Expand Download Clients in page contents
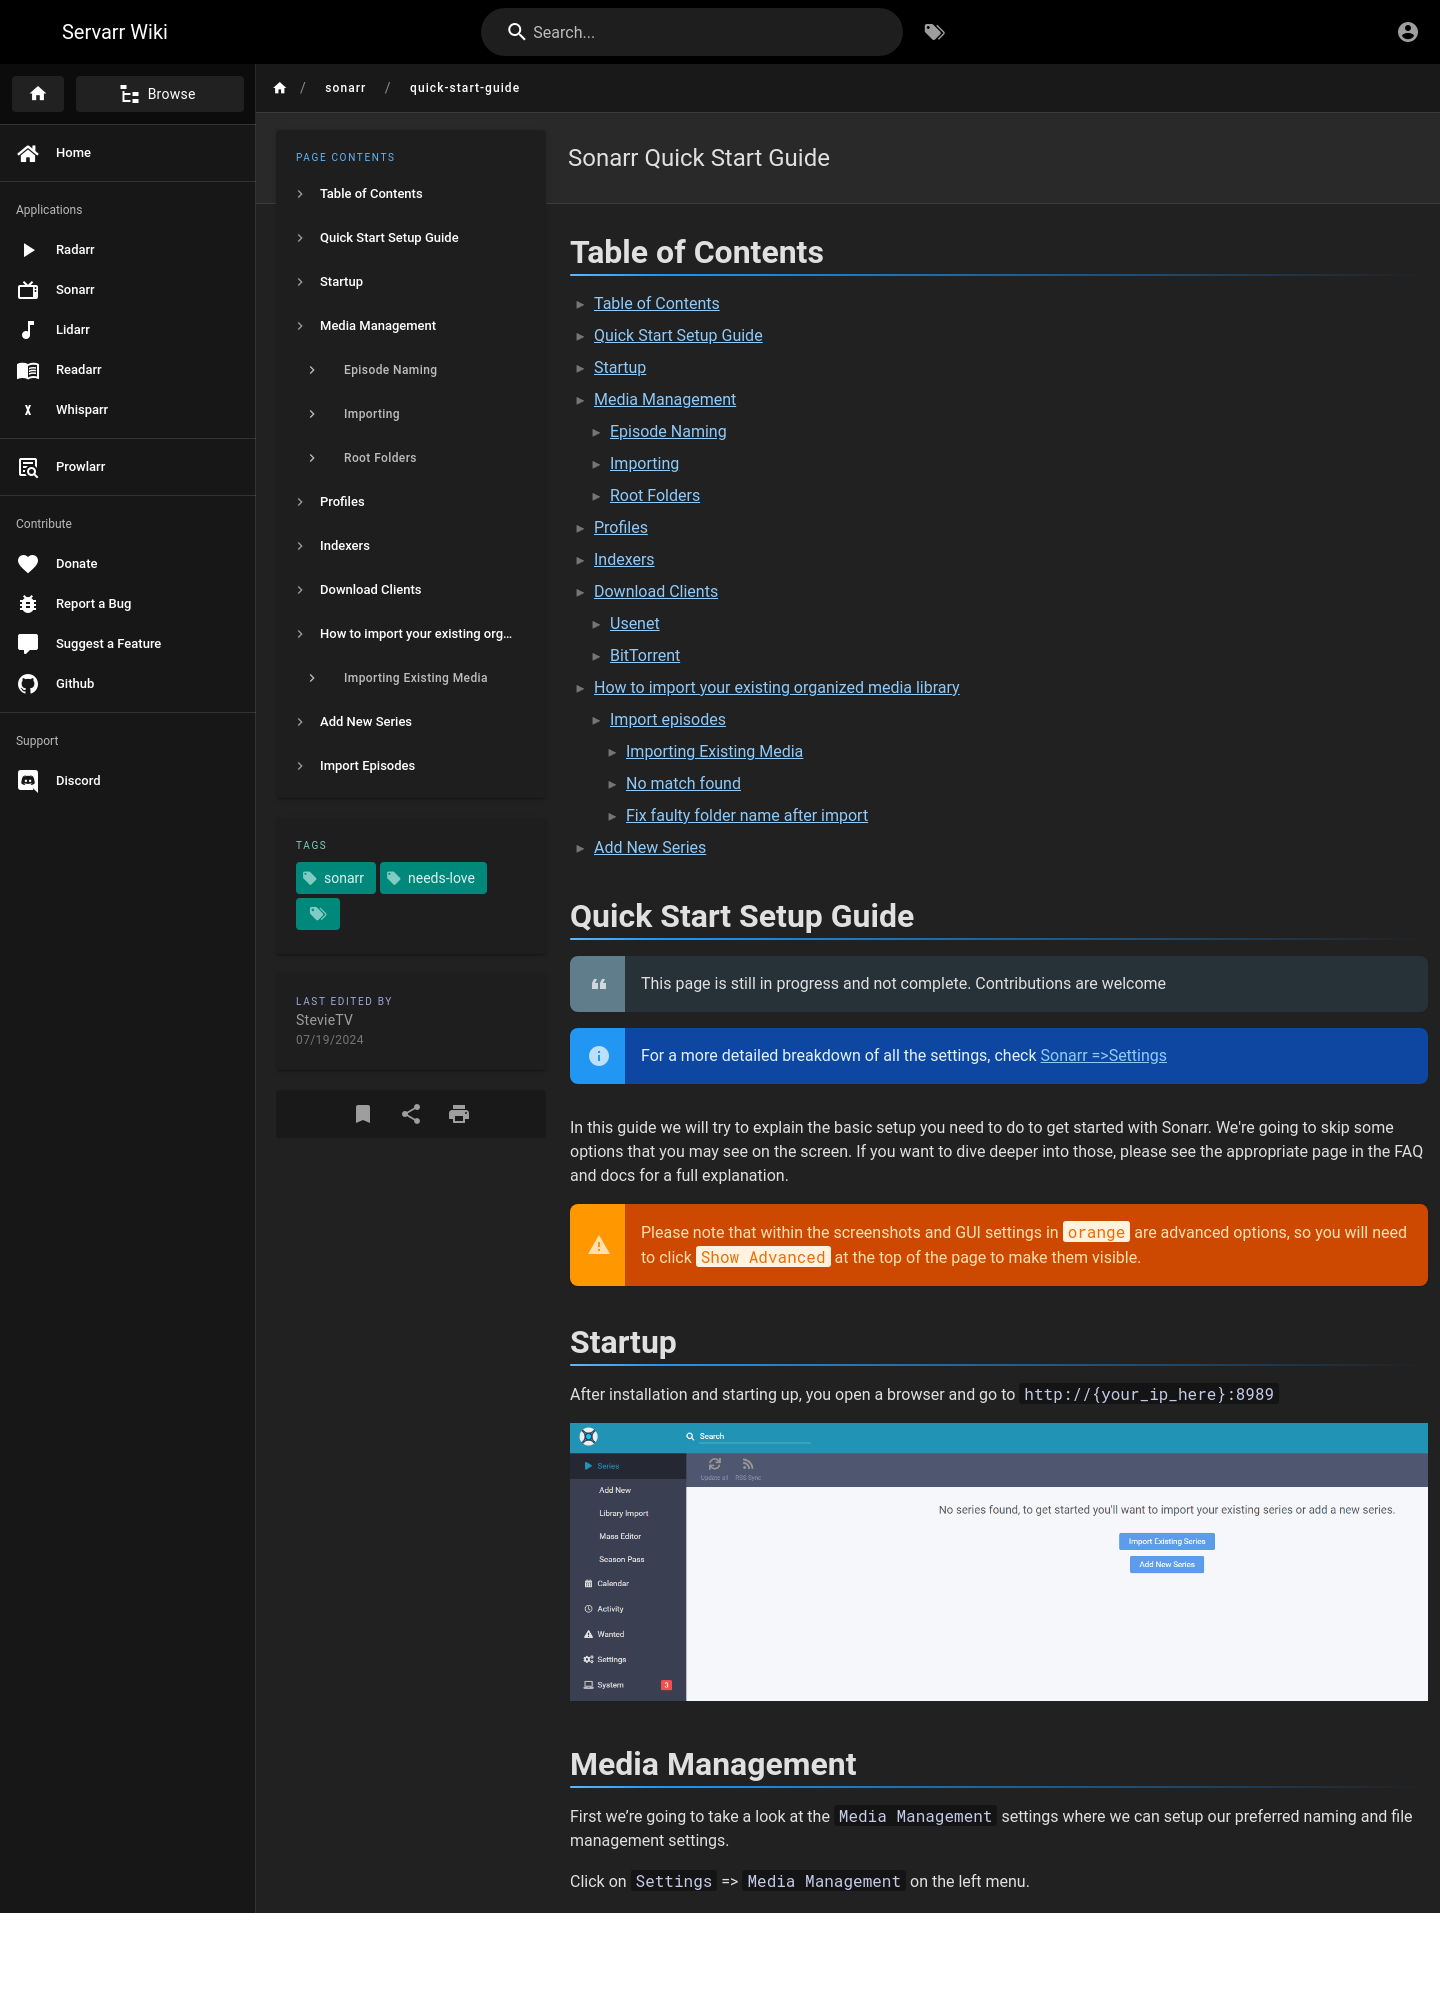Image resolution: width=1440 pixels, height=2000 pixels. point(300,590)
